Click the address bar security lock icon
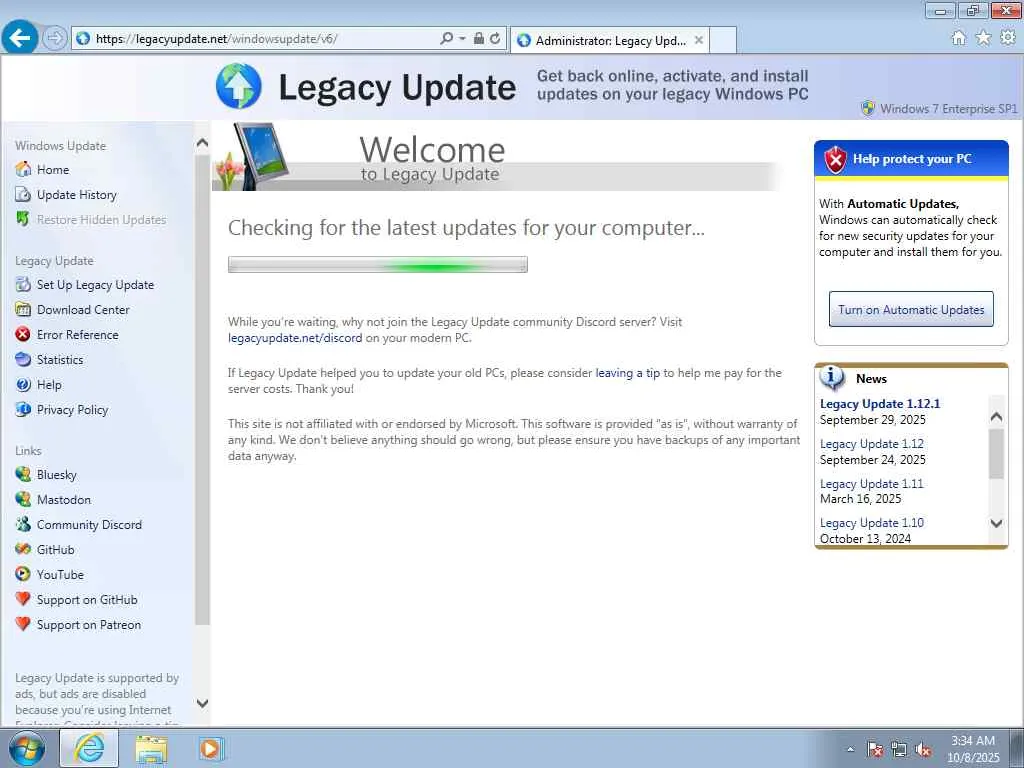Viewport: 1024px width, 768px height. [x=479, y=39]
